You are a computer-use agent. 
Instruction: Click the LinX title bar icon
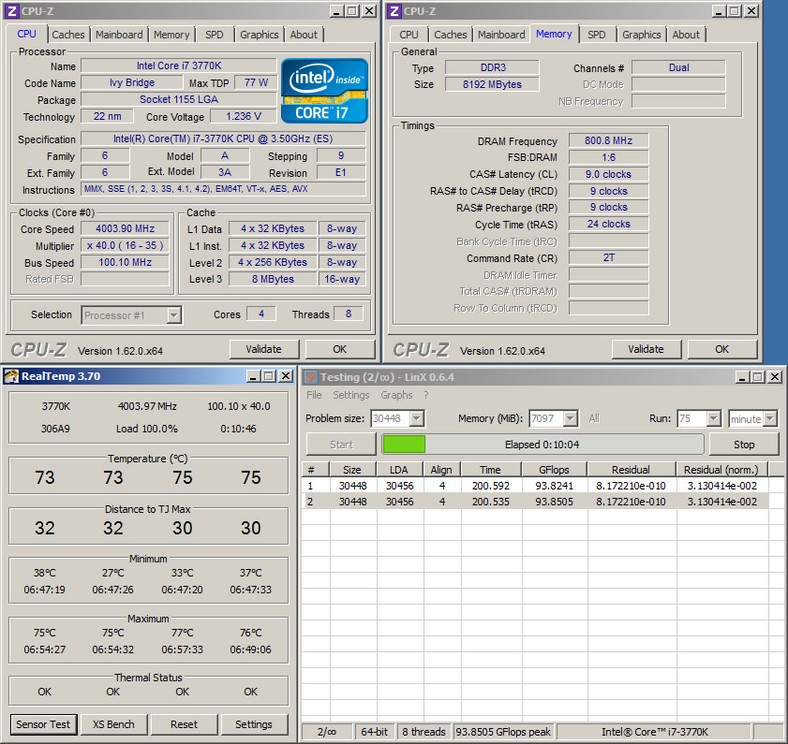[309, 376]
